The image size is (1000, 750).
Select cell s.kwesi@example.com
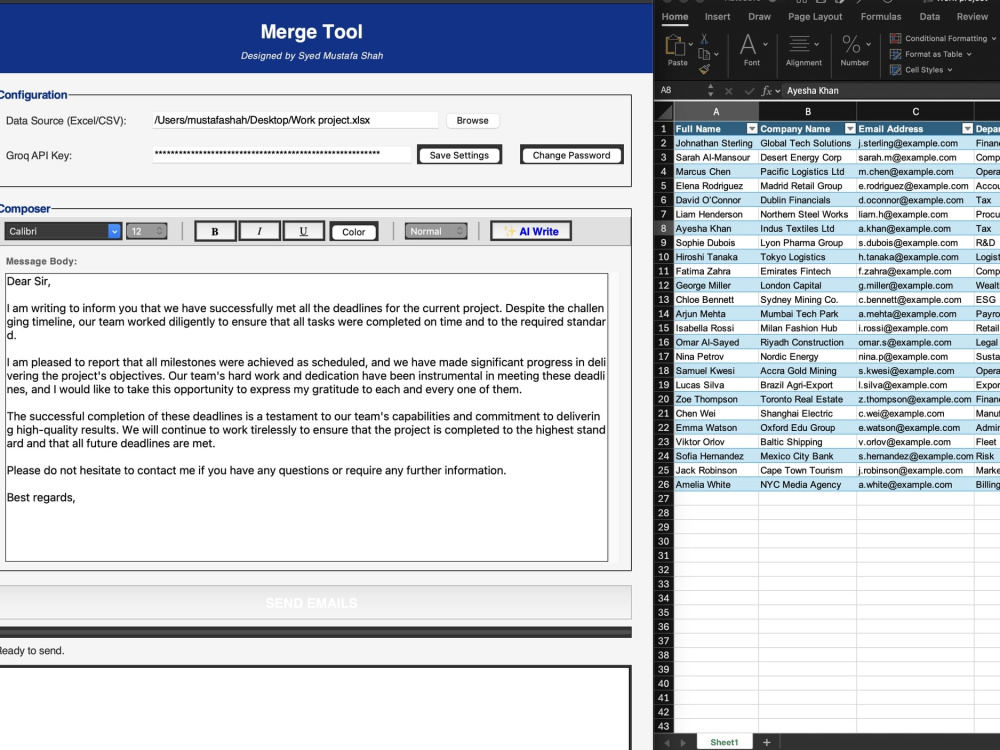pyautogui.click(x=915, y=371)
